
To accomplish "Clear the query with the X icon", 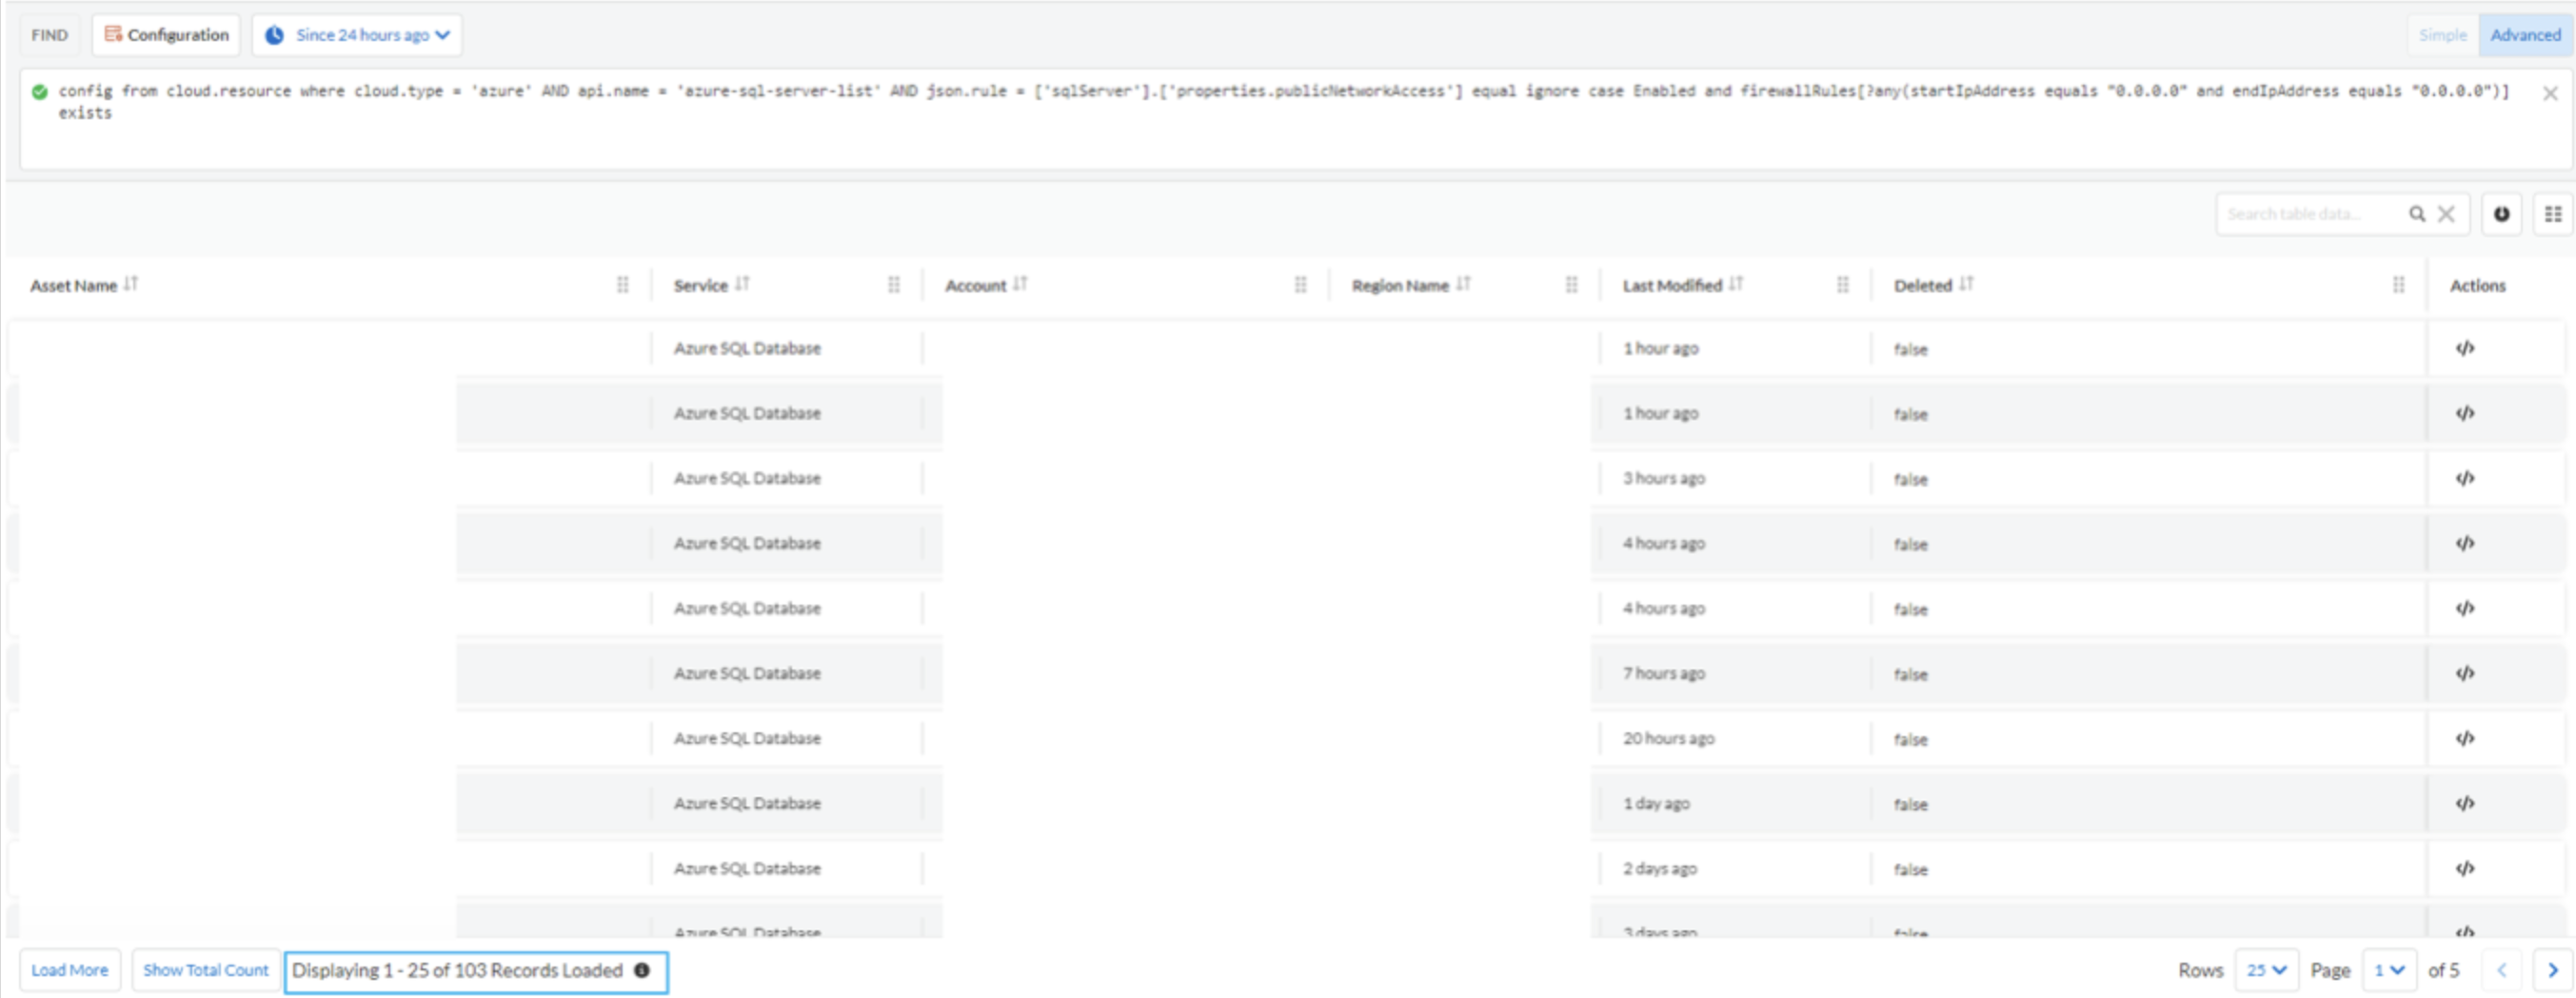I will 2550,93.
